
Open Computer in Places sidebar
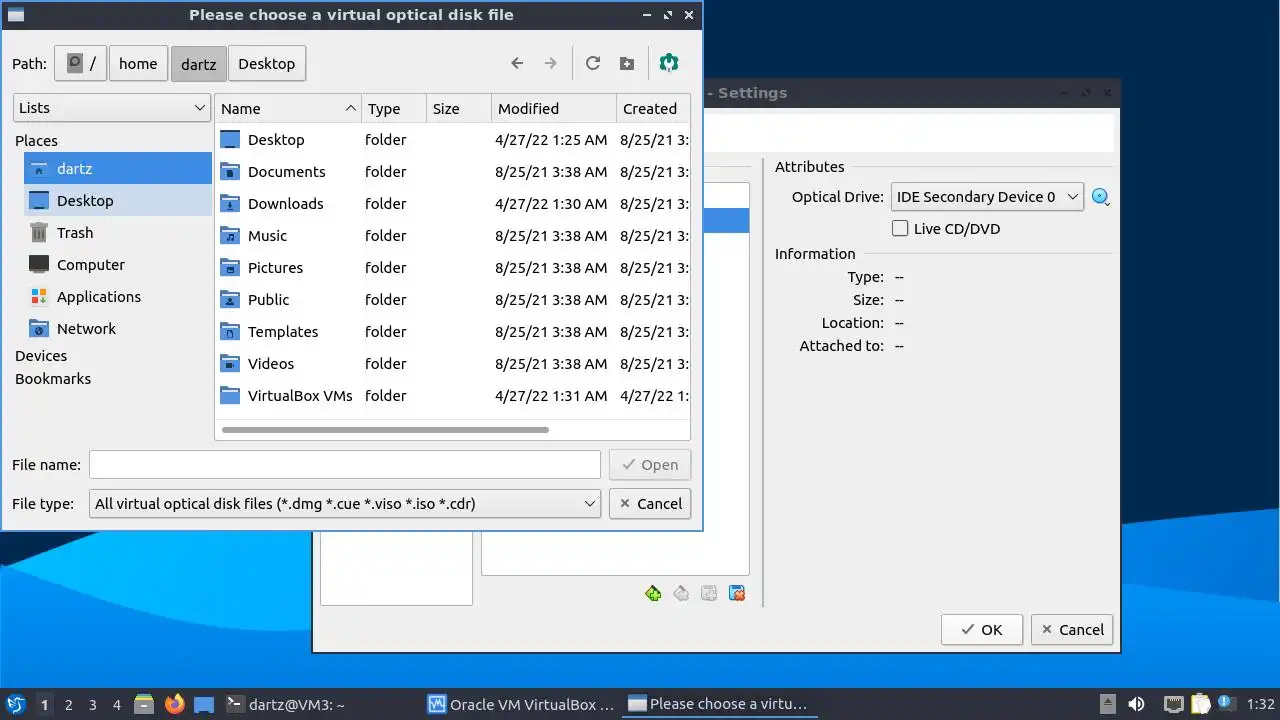pos(118,265)
